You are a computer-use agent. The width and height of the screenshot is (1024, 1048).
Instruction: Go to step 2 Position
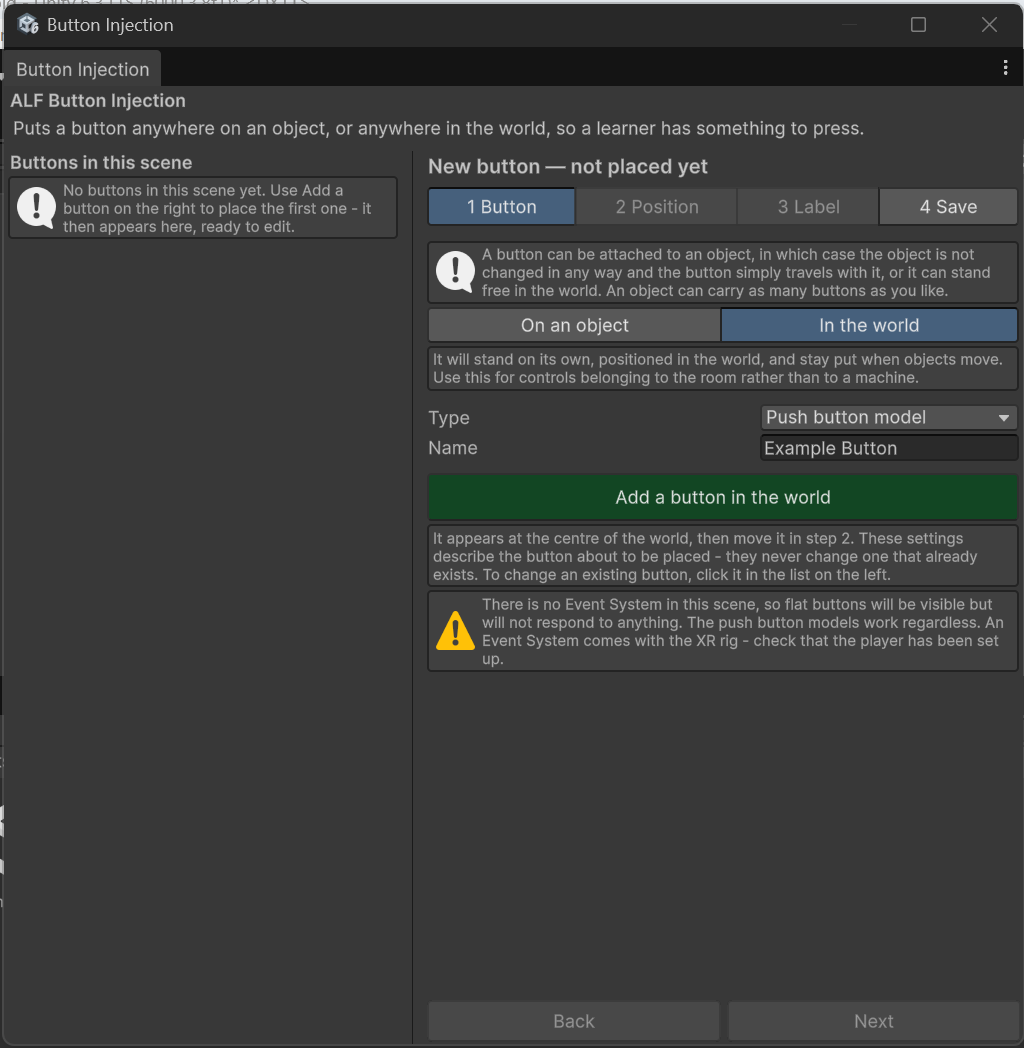(656, 207)
